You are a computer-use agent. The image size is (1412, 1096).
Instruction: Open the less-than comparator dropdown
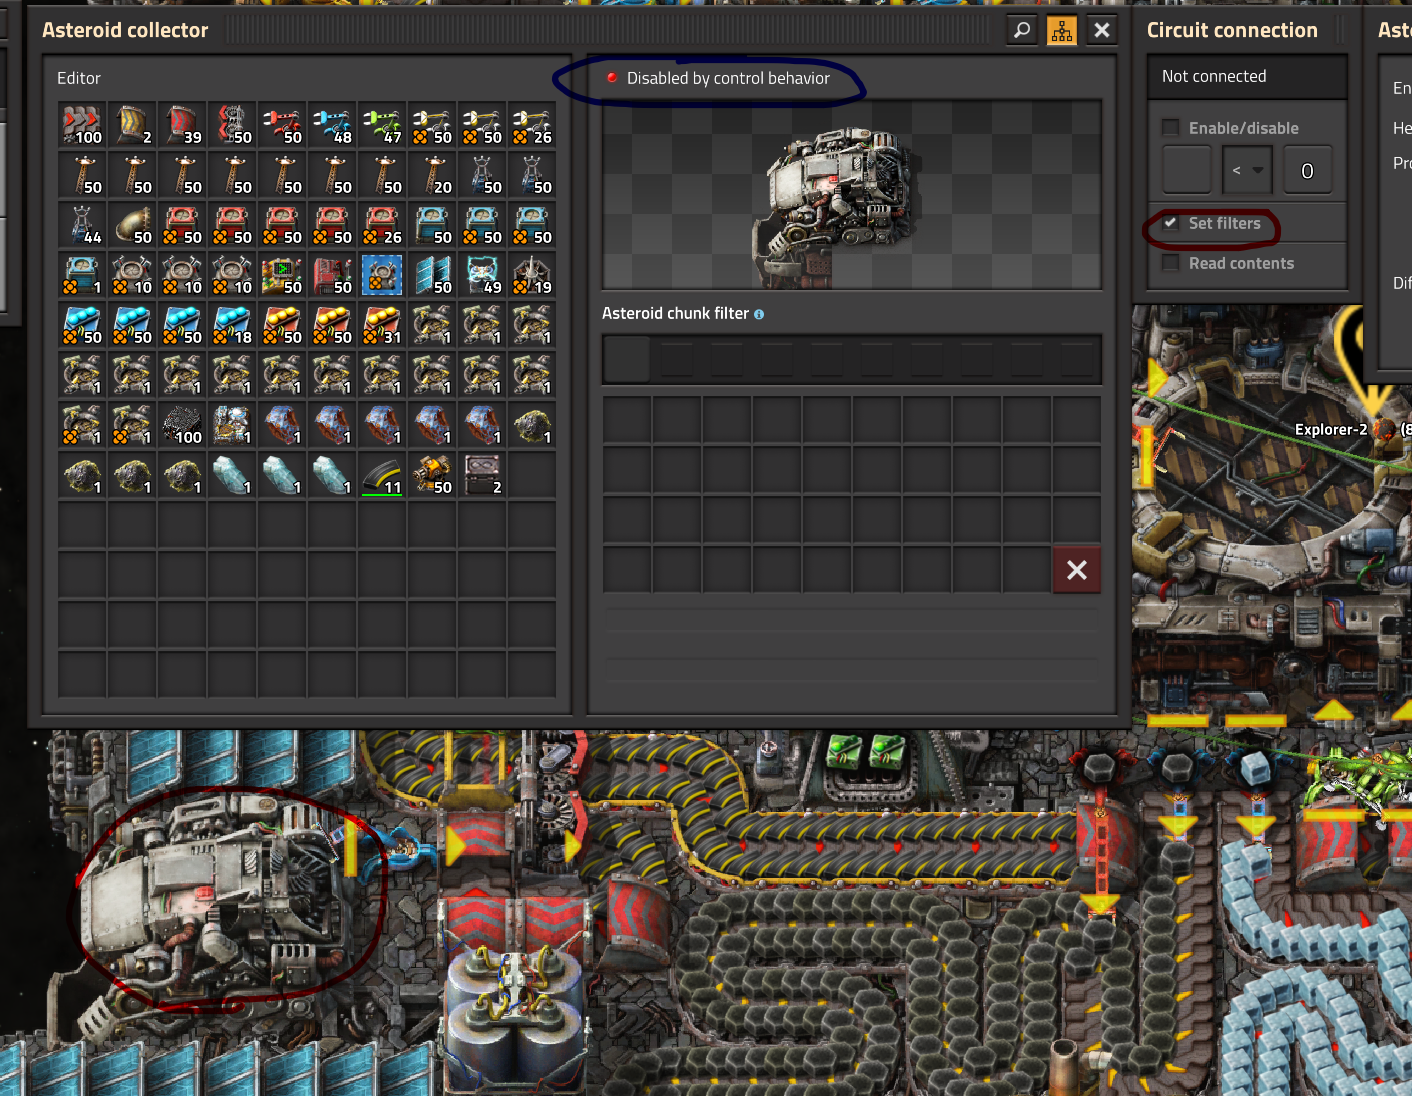tap(1246, 171)
